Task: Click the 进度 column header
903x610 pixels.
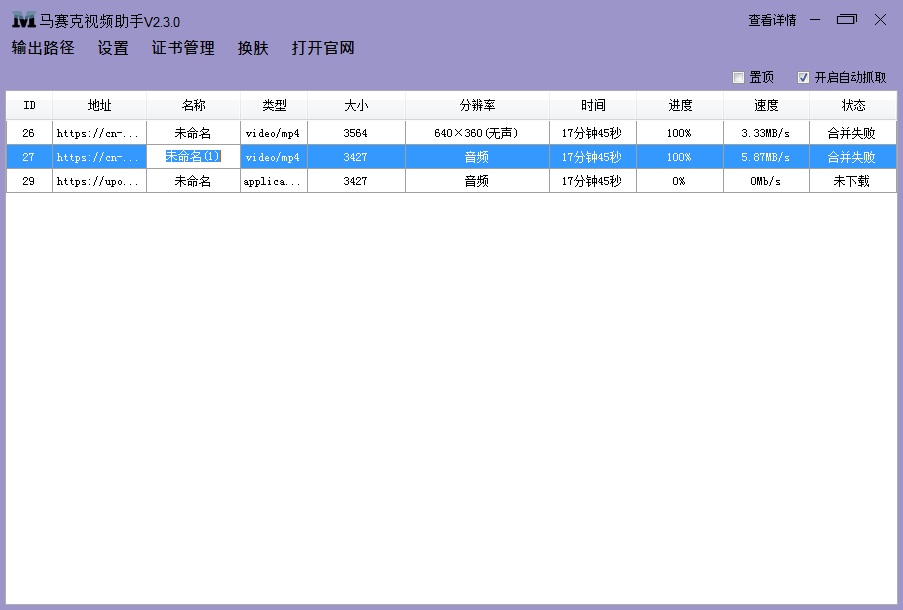Action: [x=680, y=105]
